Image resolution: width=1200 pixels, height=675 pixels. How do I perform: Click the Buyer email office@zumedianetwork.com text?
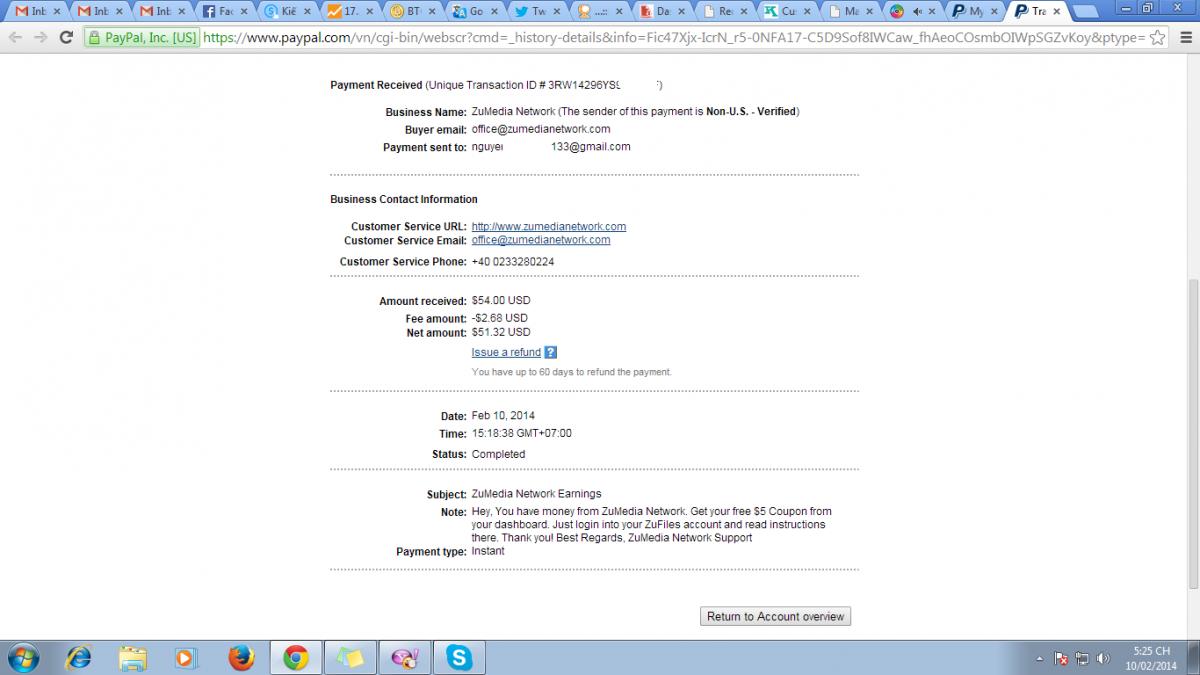[x=541, y=129]
